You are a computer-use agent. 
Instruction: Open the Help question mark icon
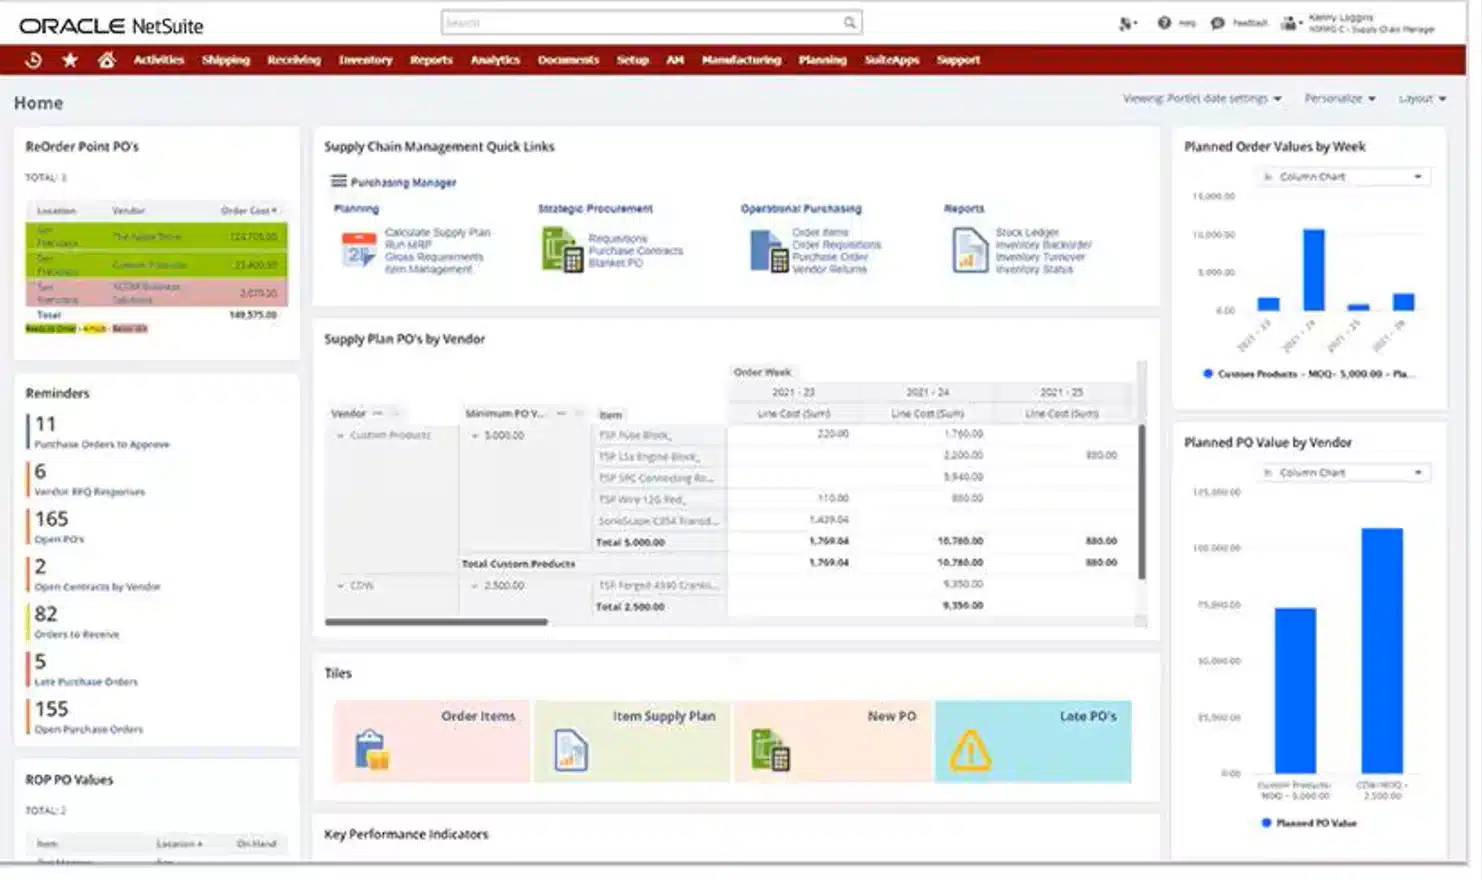1164,23
